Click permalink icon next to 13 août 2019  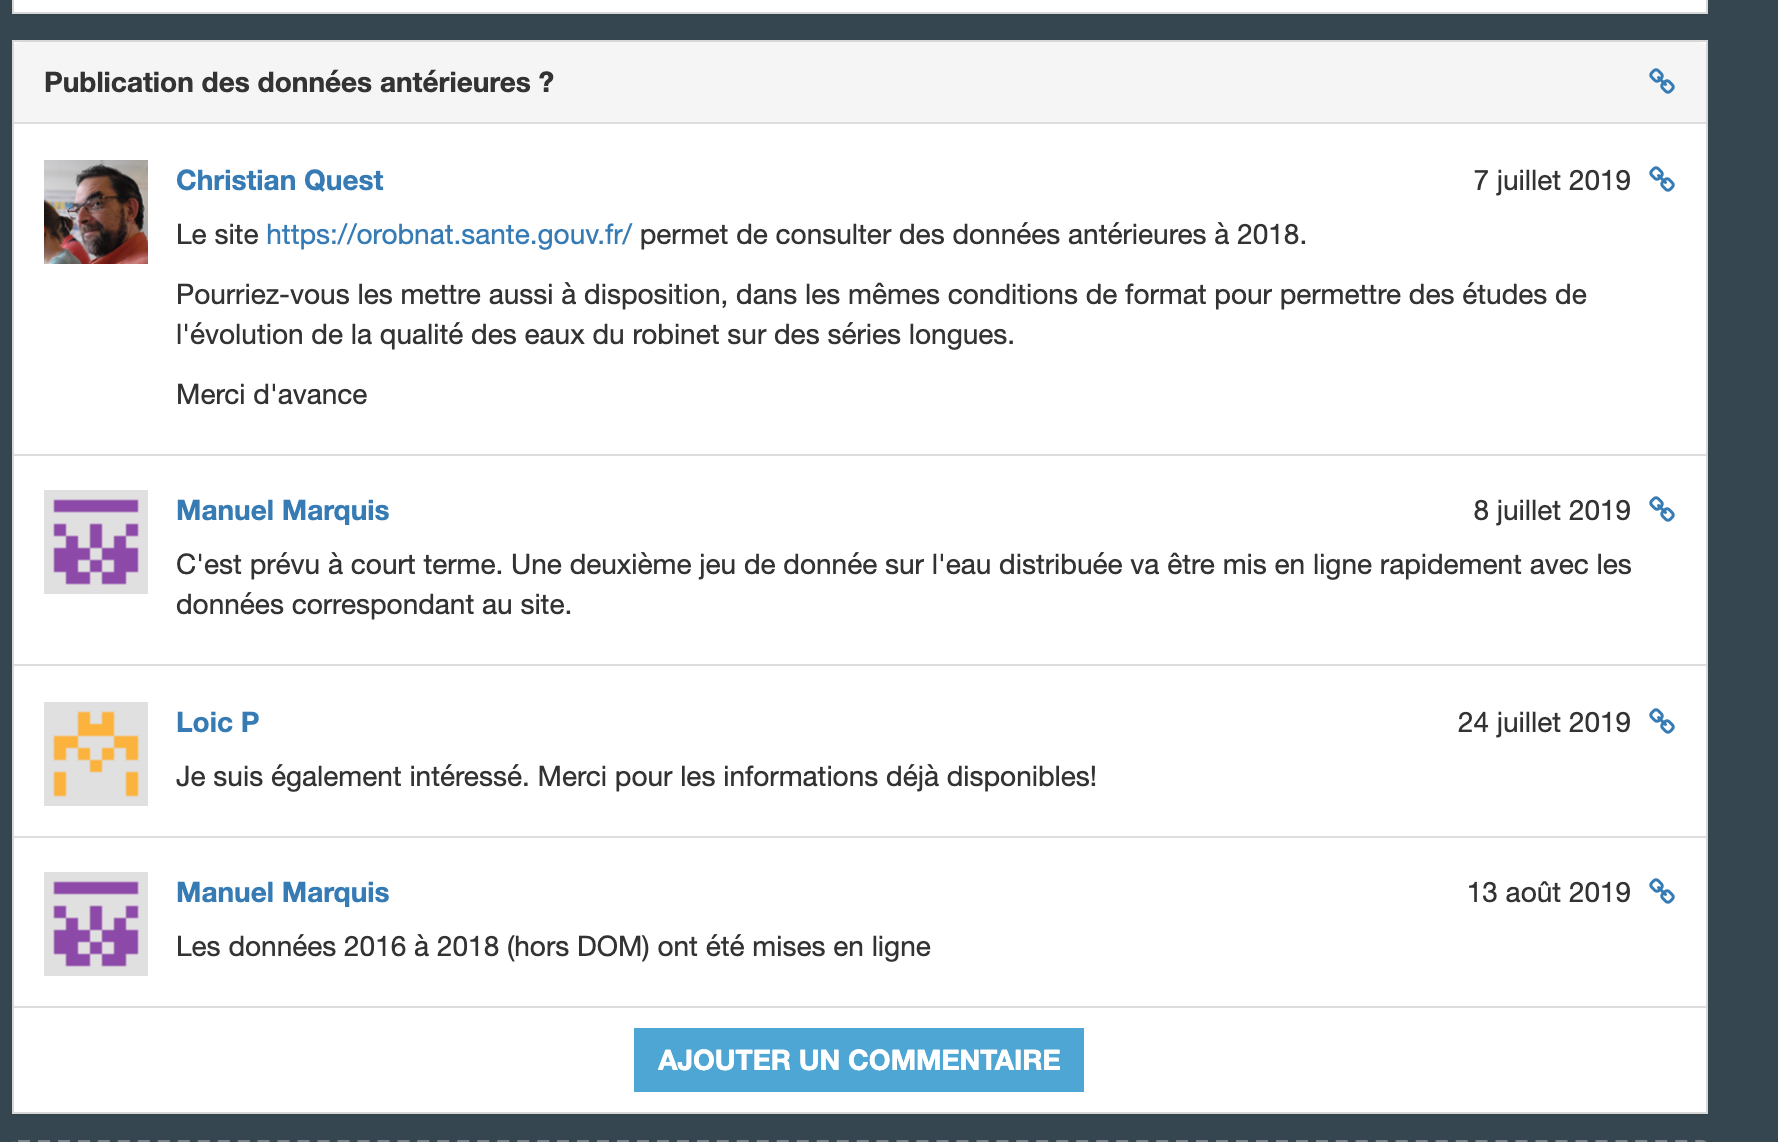coord(1661,892)
